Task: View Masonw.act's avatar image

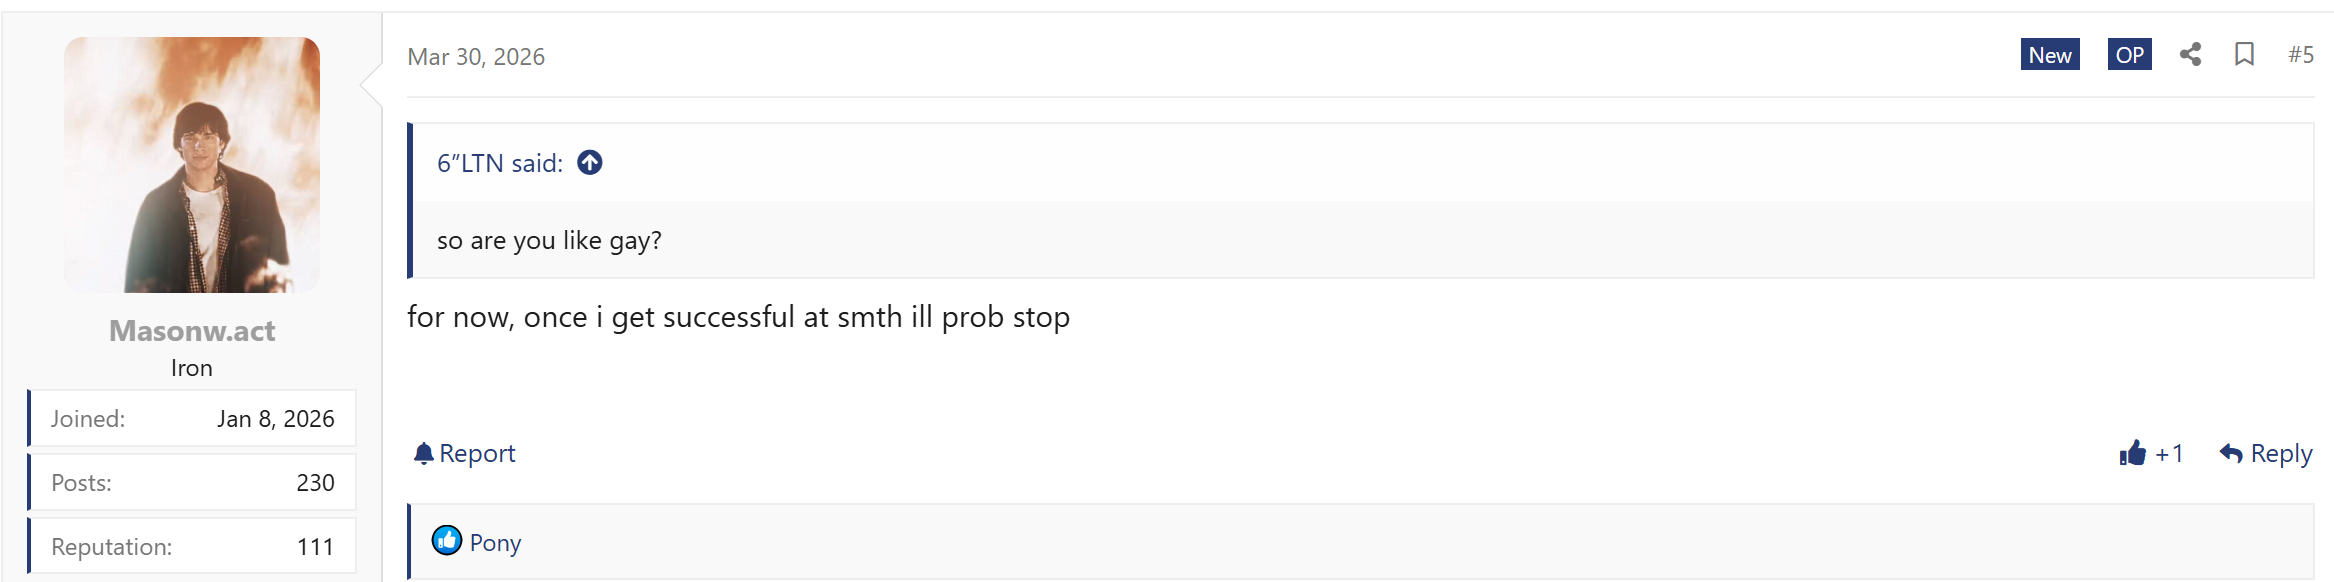Action: [192, 165]
